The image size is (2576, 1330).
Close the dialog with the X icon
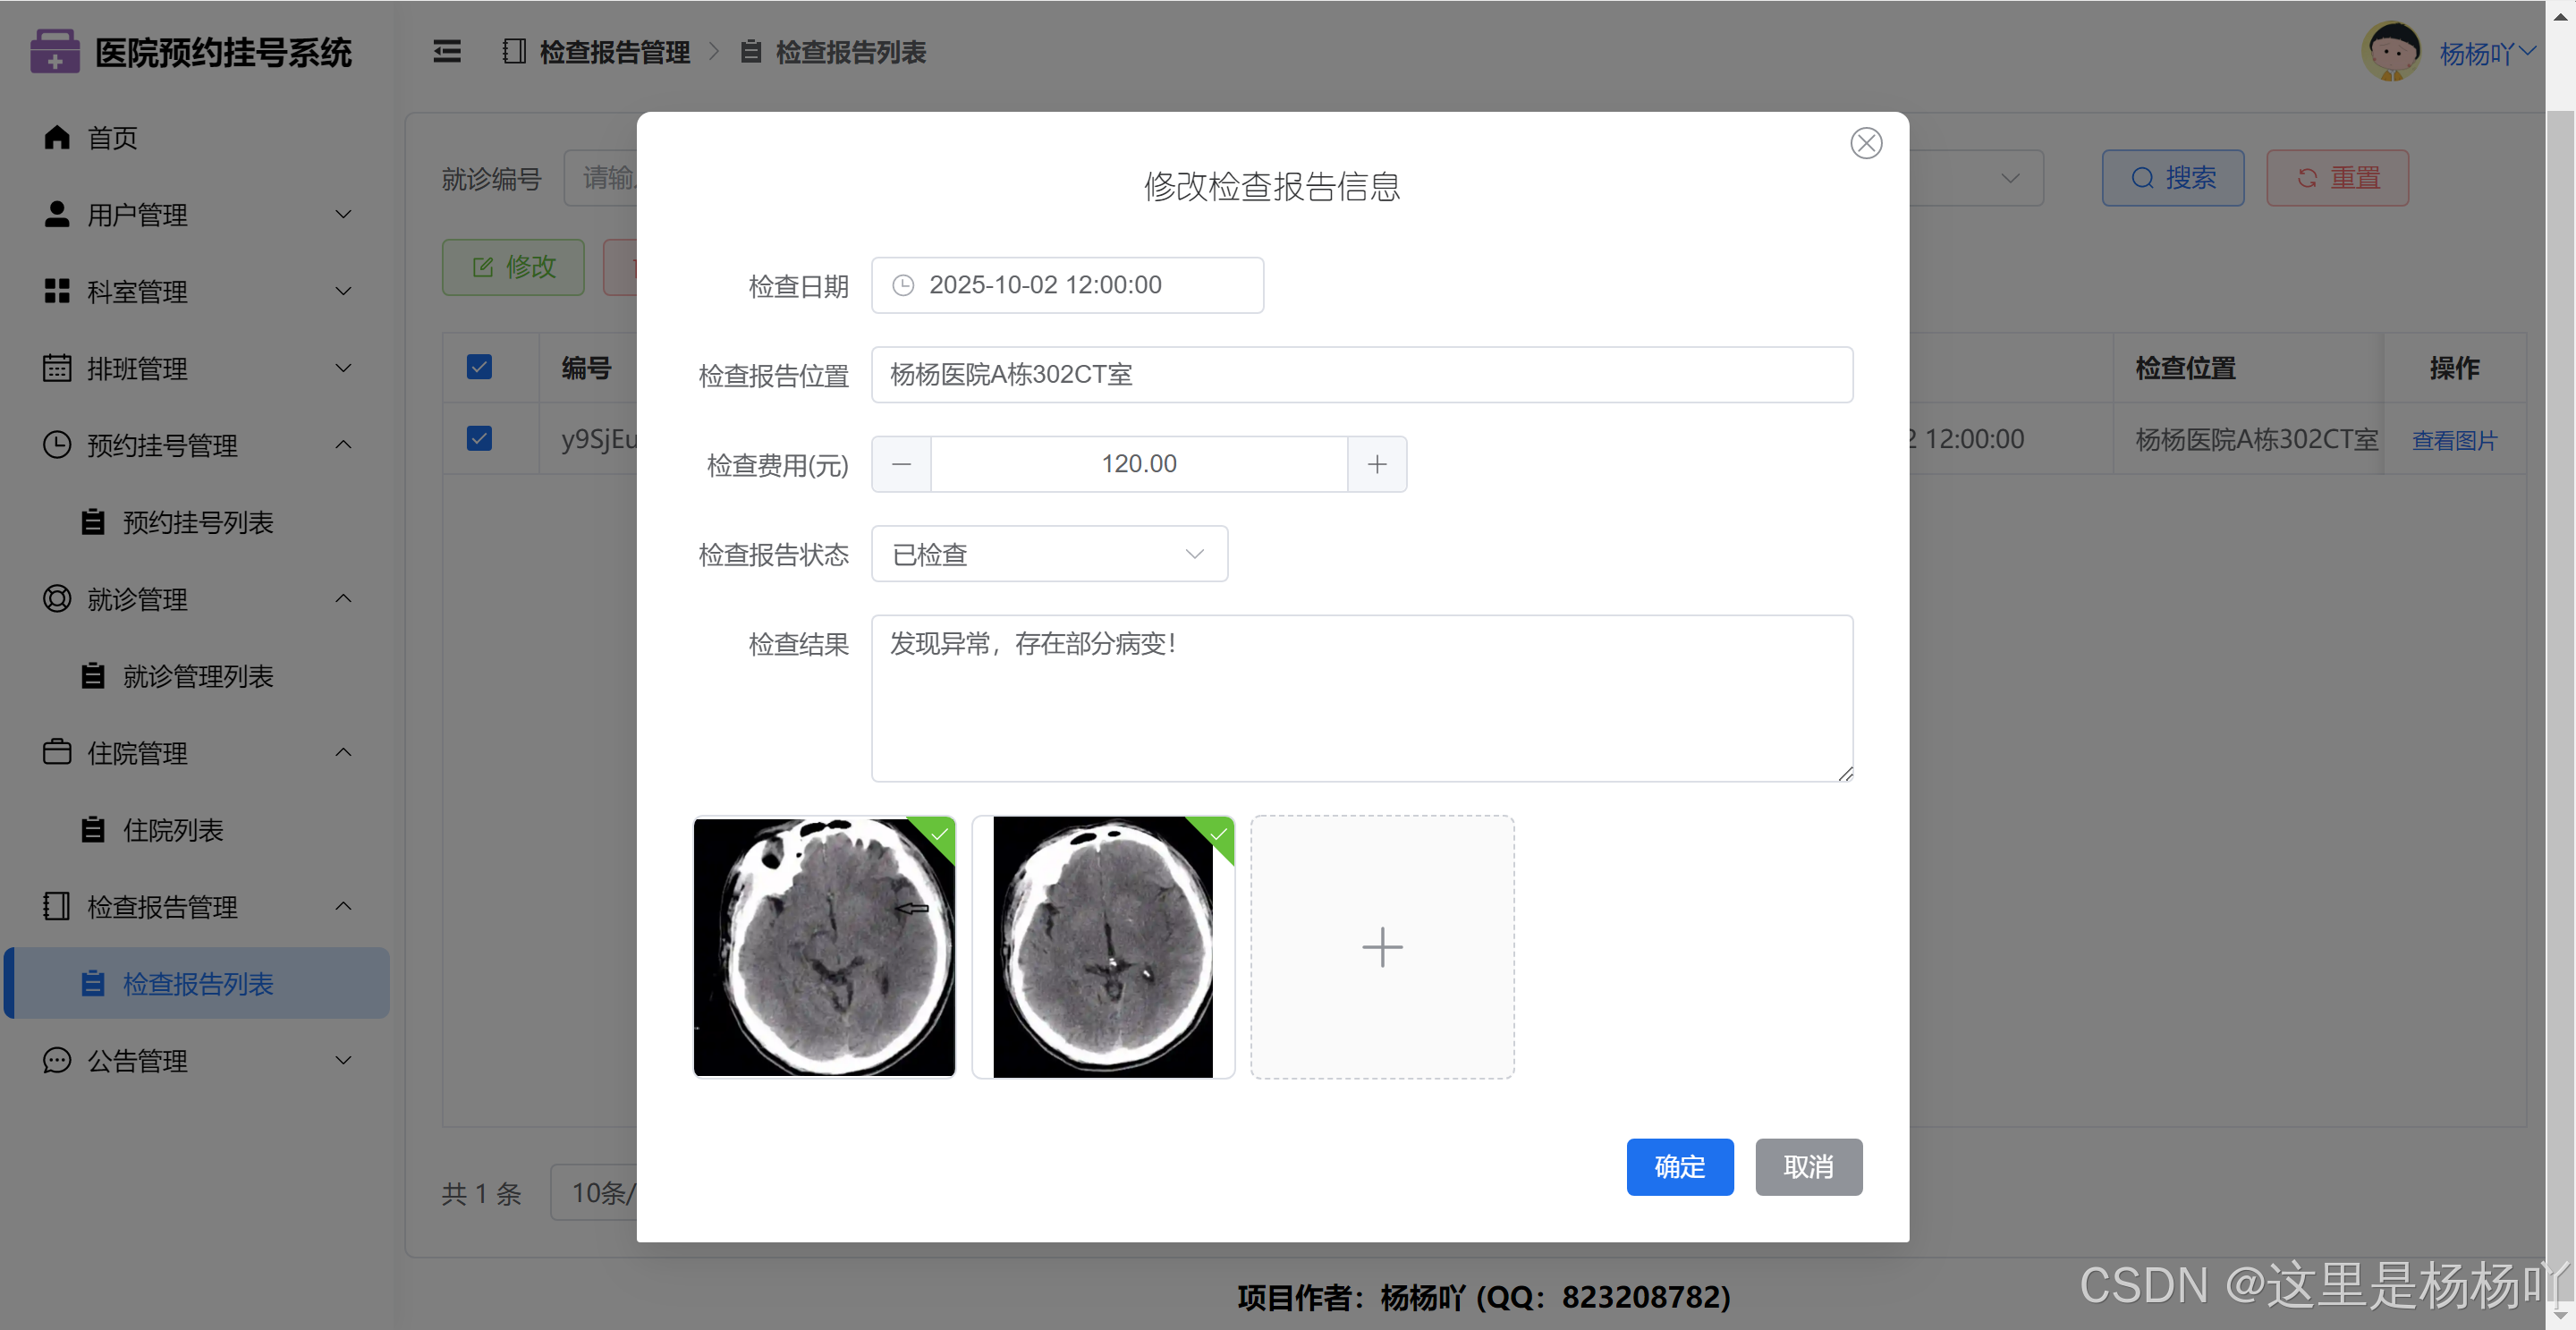(1865, 143)
